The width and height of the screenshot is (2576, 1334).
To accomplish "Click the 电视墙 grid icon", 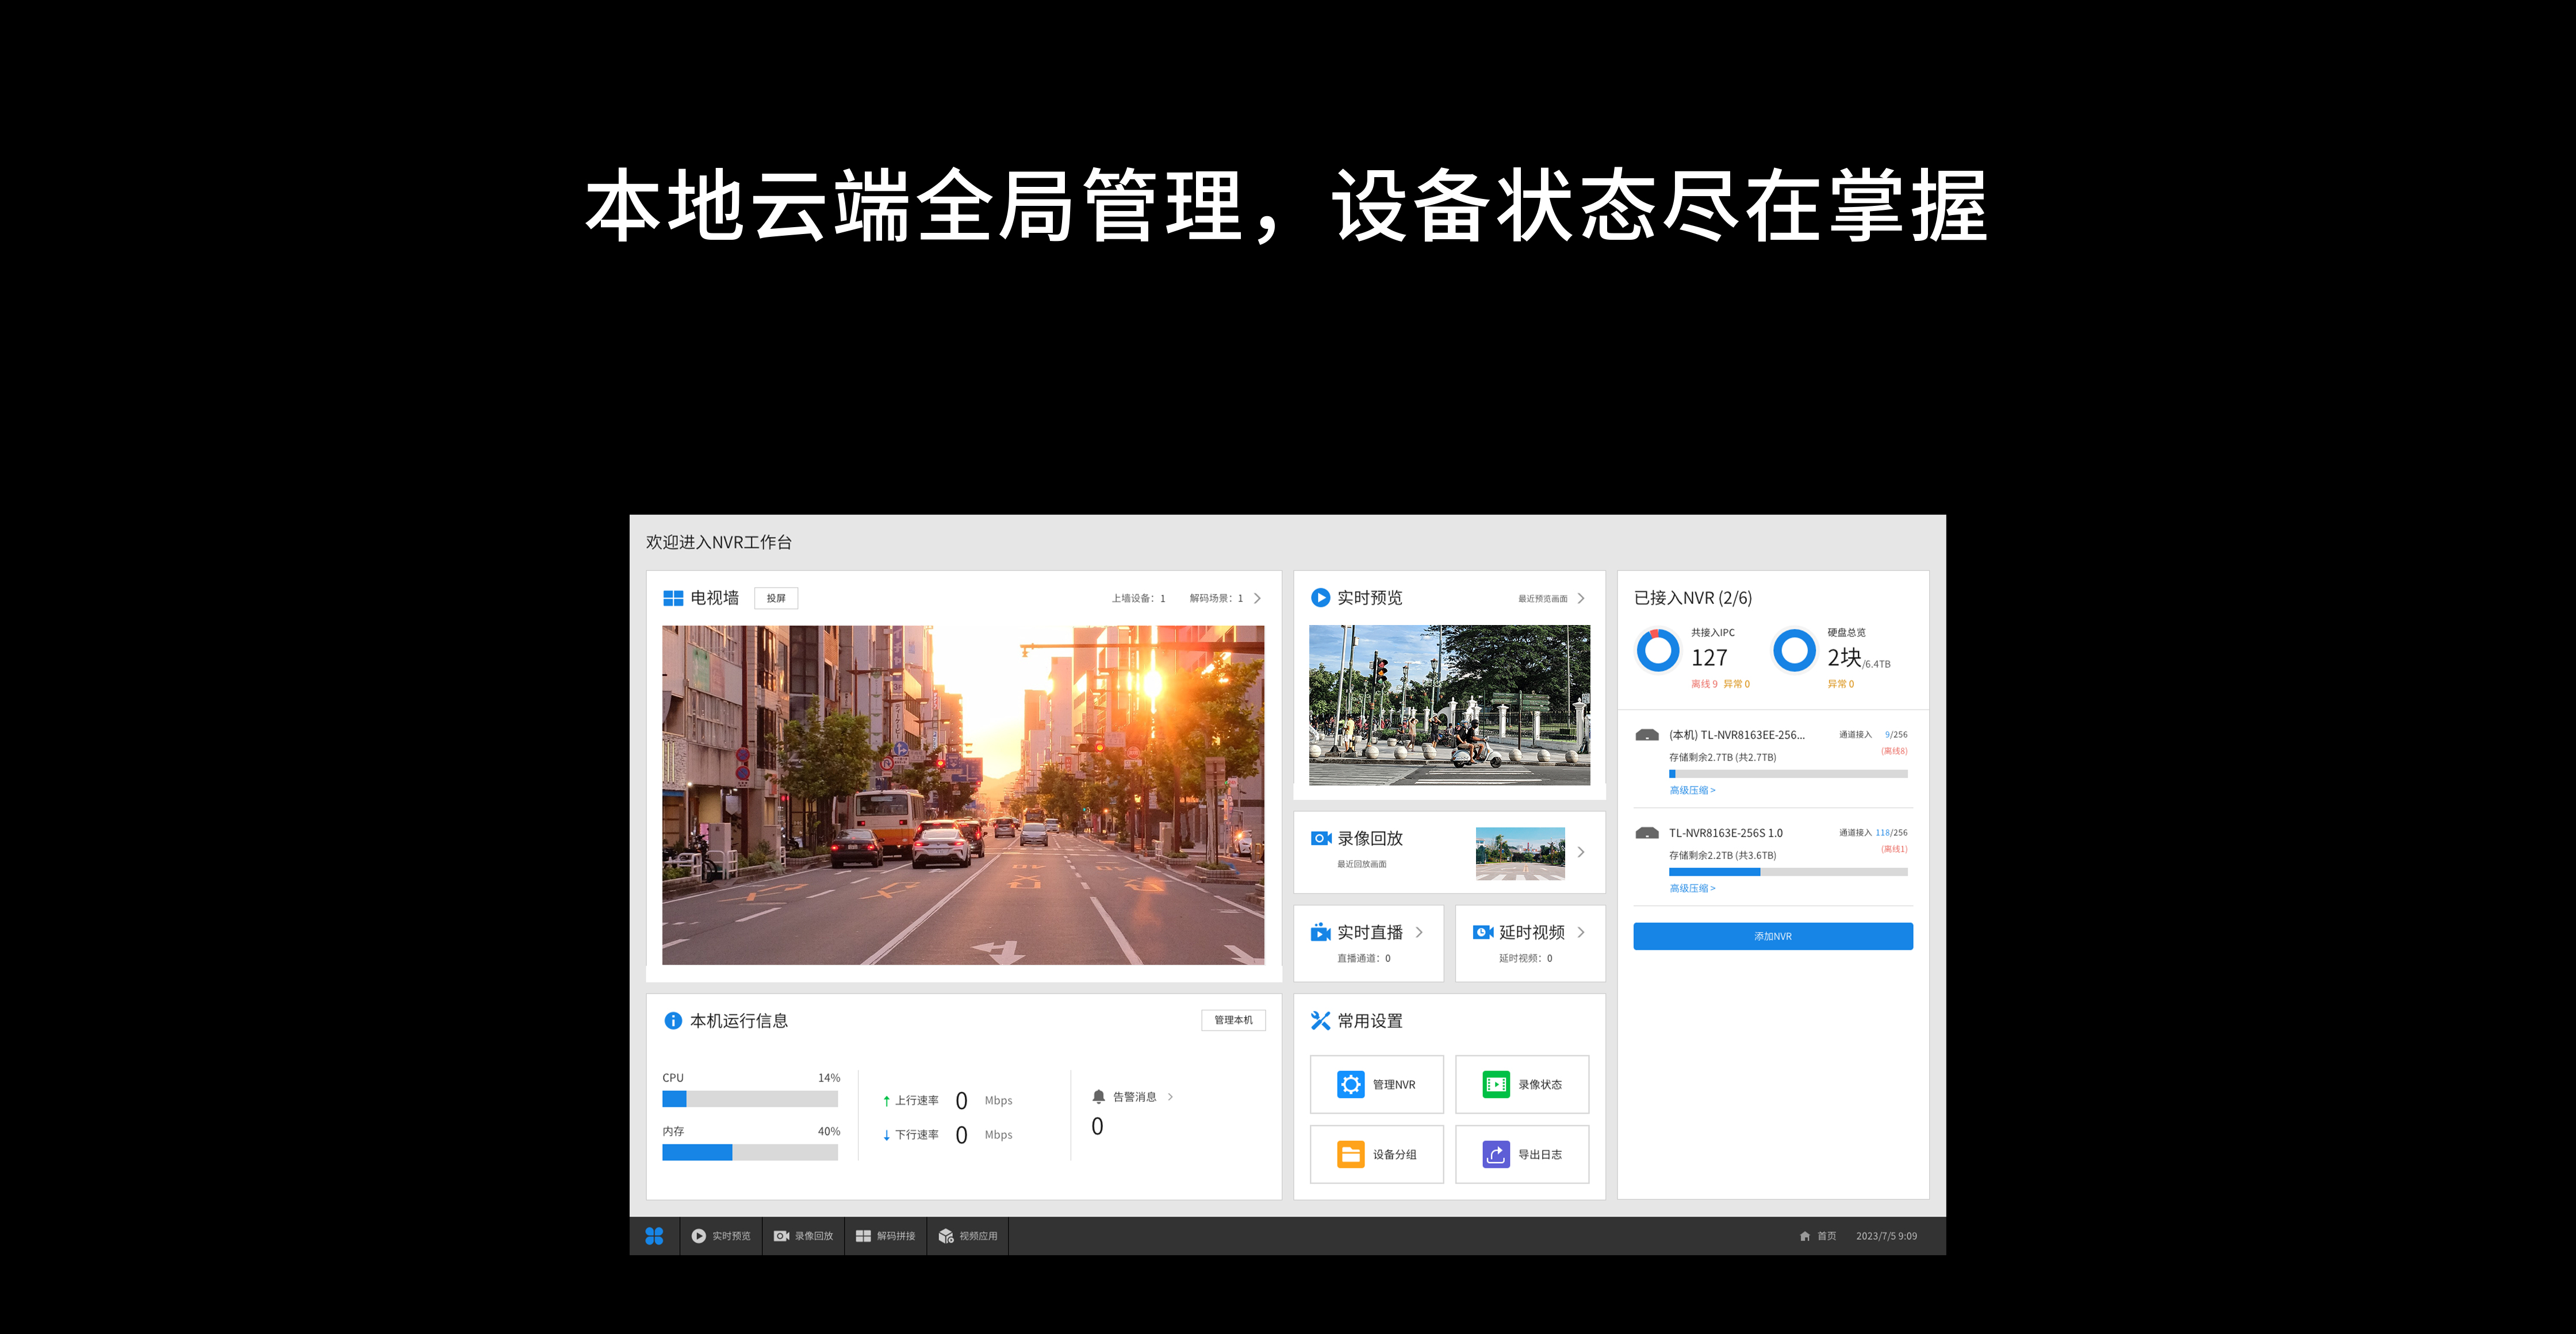I will 673,598.
